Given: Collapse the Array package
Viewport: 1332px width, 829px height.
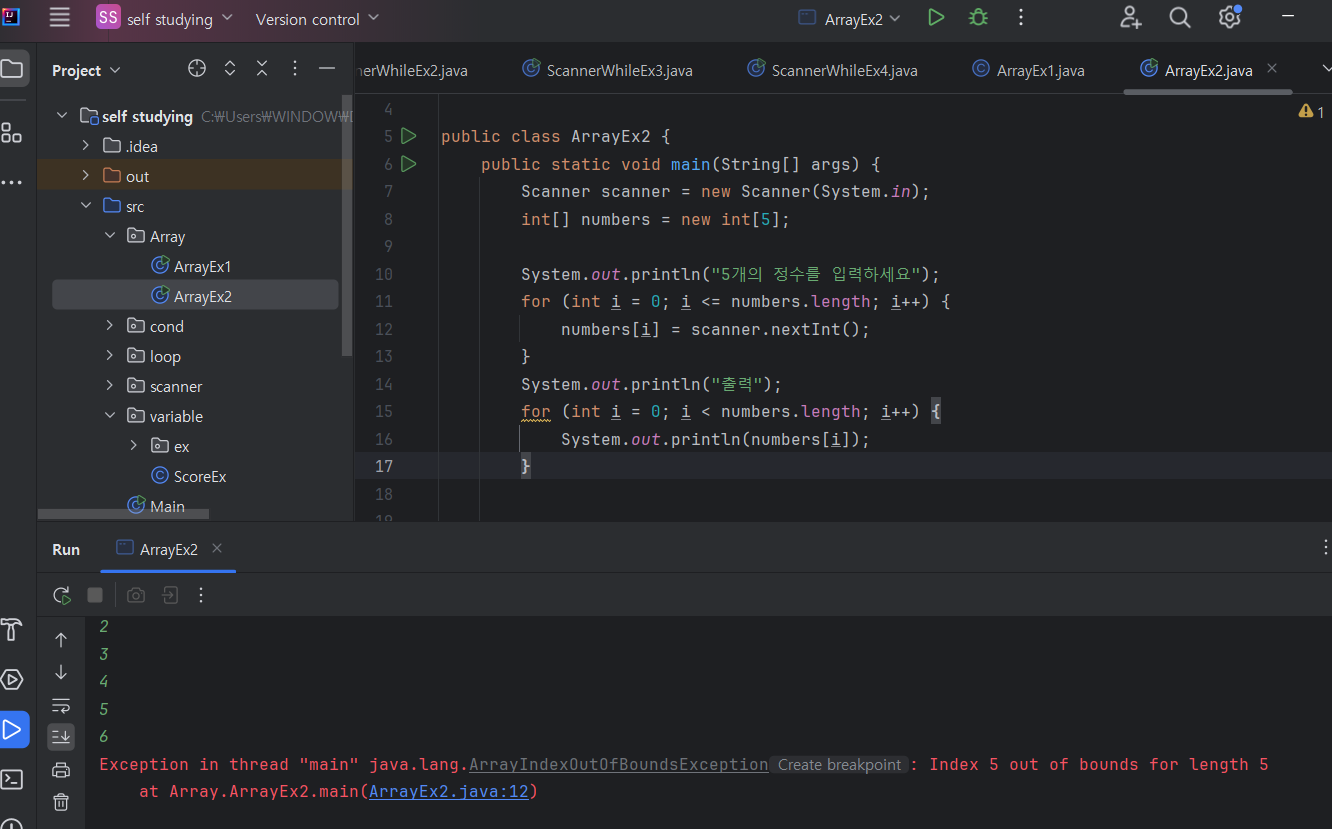Looking at the screenshot, I should pyautogui.click(x=110, y=236).
